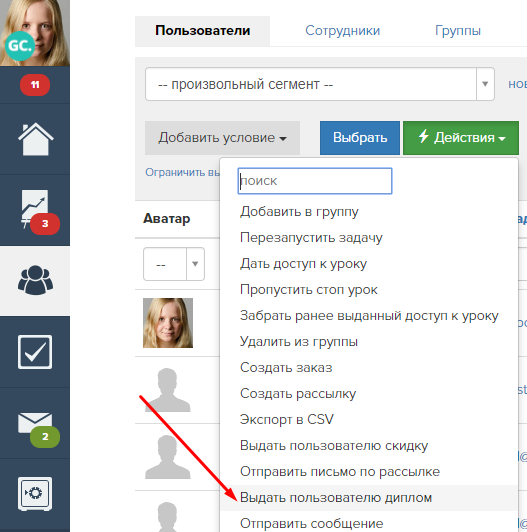The image size is (527, 532).
Task: Switch to the Группы tab
Action: (458, 31)
